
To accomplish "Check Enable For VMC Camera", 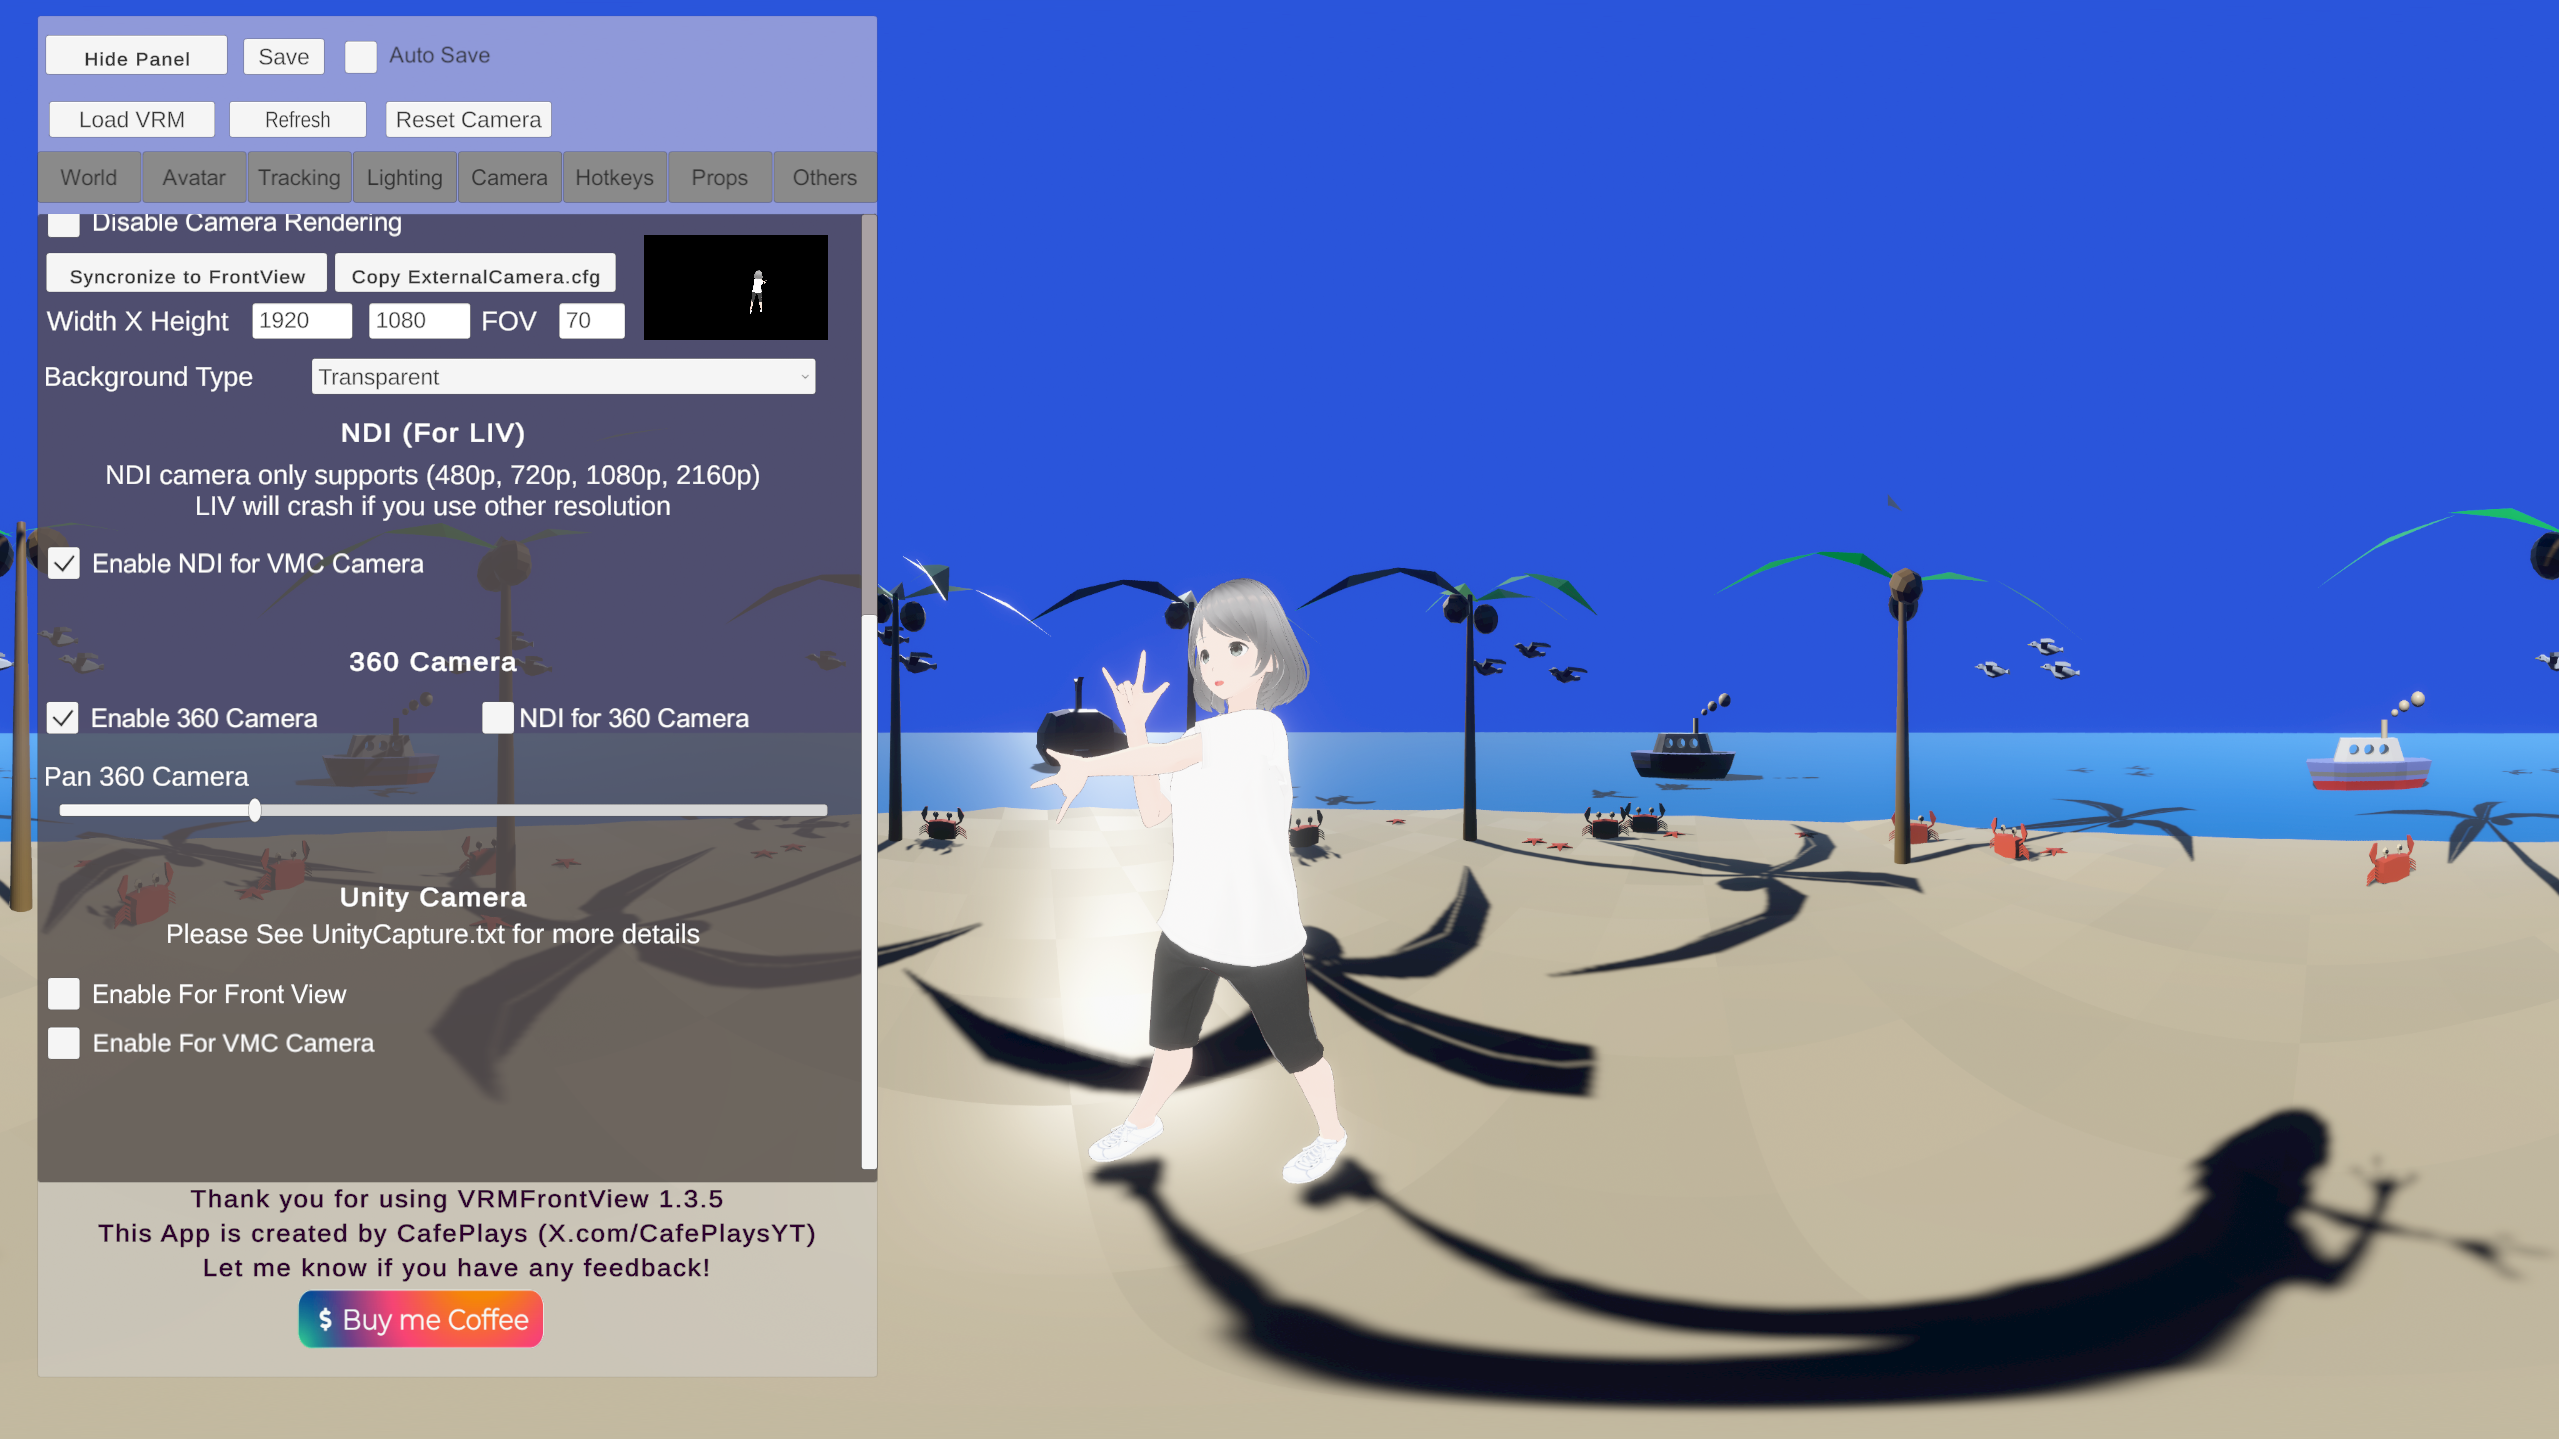I will (x=64, y=1043).
